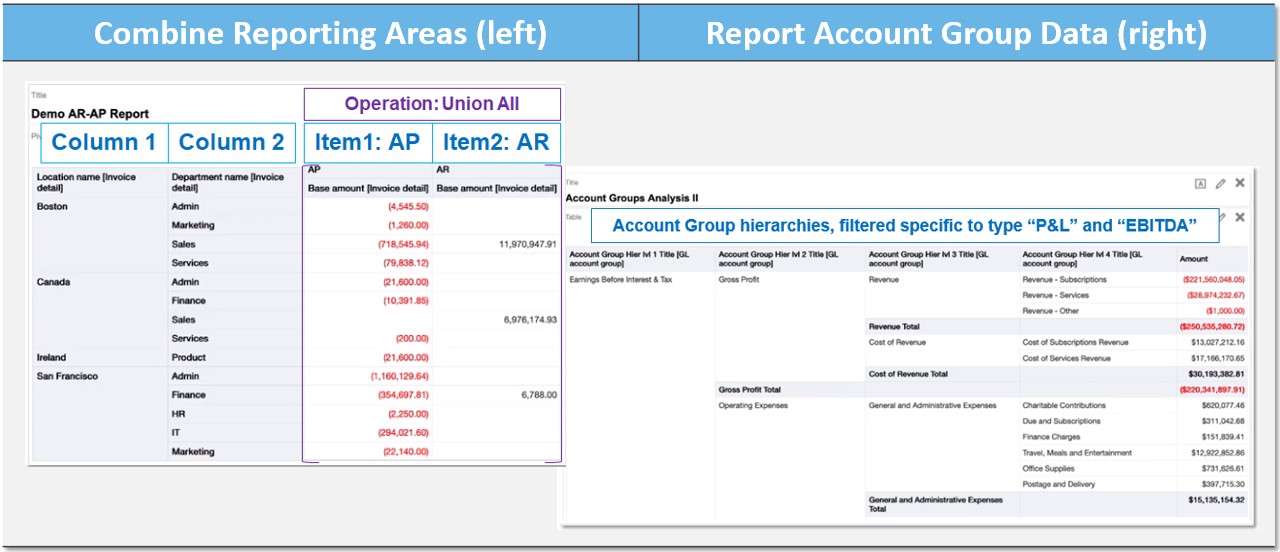
Task: Click the AP amount (1,160,129.64)
Action: coord(399,376)
